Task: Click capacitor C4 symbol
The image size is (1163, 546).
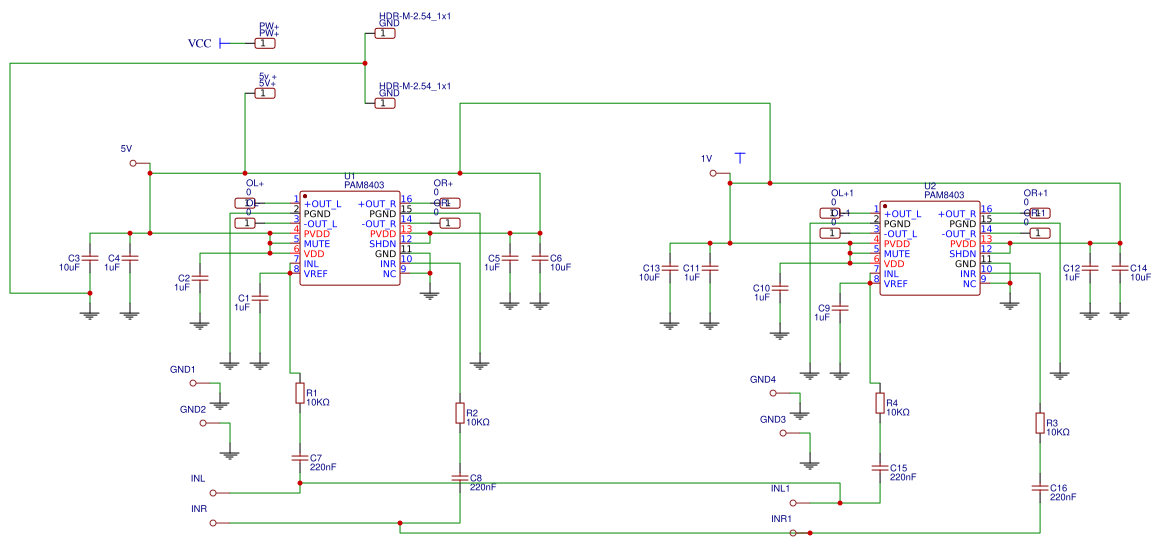Action: tap(130, 258)
